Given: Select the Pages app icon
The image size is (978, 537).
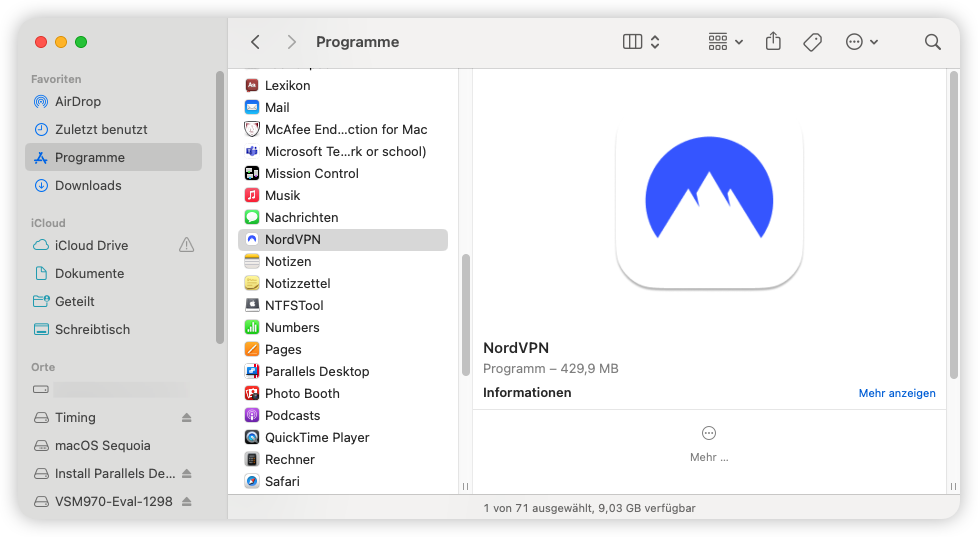Looking at the screenshot, I should tap(252, 349).
